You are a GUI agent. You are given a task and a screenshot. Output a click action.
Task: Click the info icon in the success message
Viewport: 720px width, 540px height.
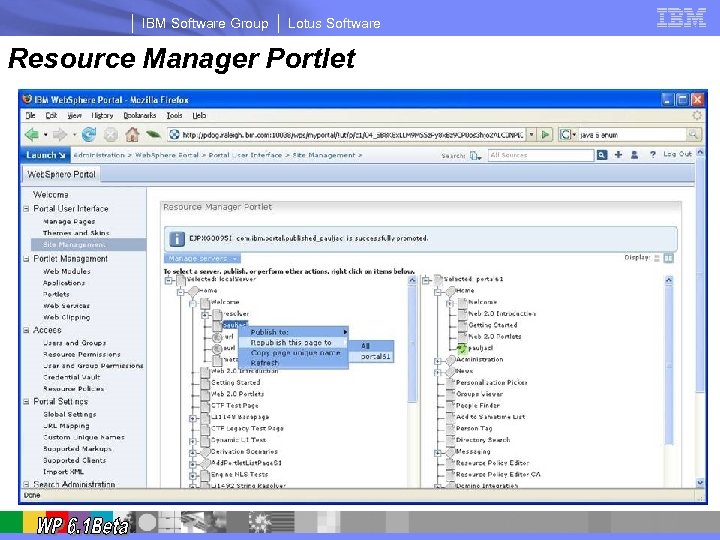176,239
